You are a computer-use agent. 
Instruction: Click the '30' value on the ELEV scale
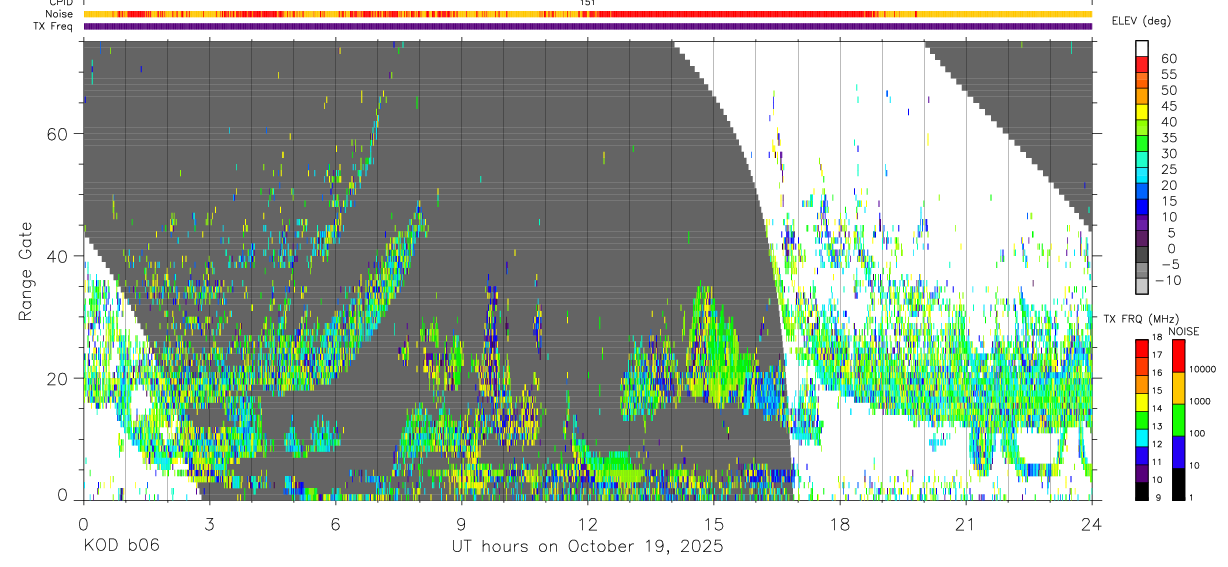[x=1168, y=153]
